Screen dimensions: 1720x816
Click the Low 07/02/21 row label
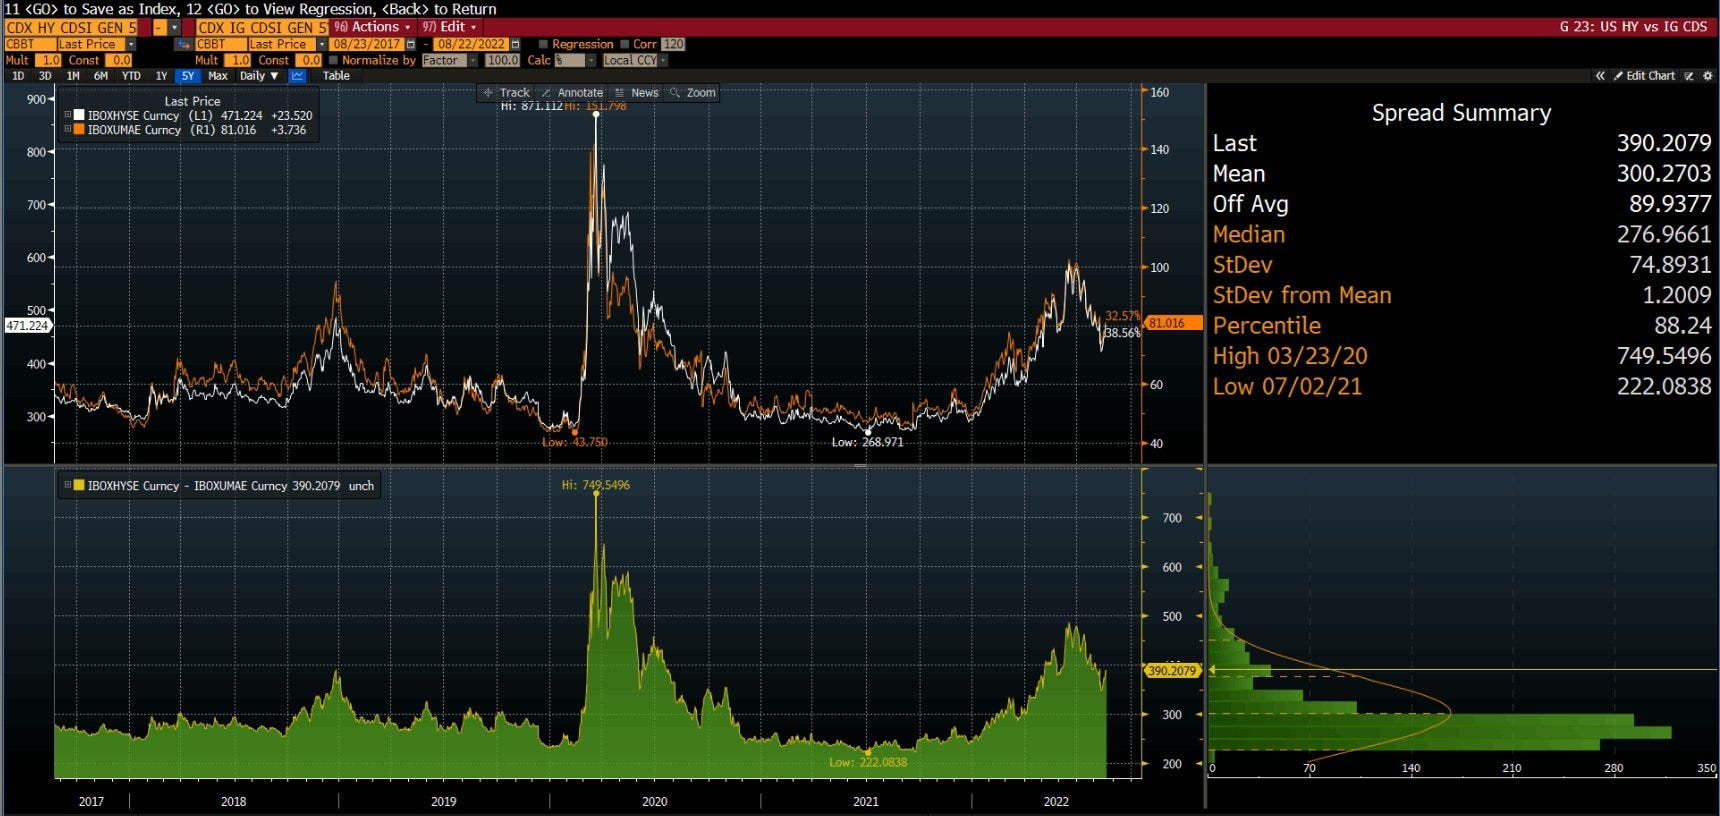pyautogui.click(x=1287, y=386)
